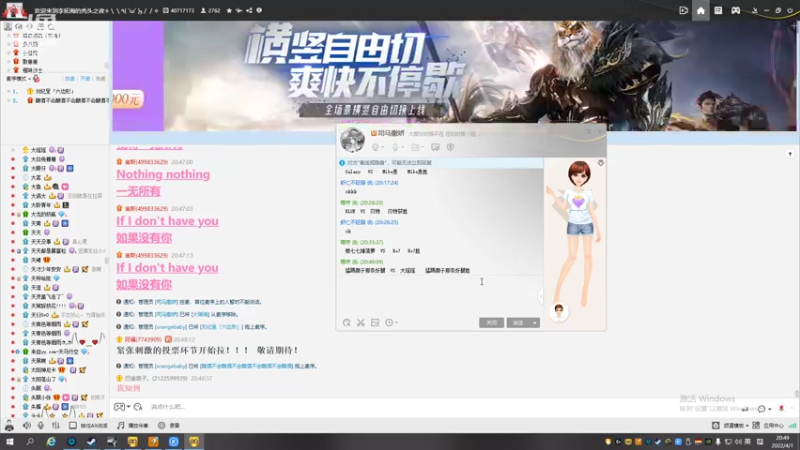
Task: Click the first If I don't have you message
Action: coord(167,221)
